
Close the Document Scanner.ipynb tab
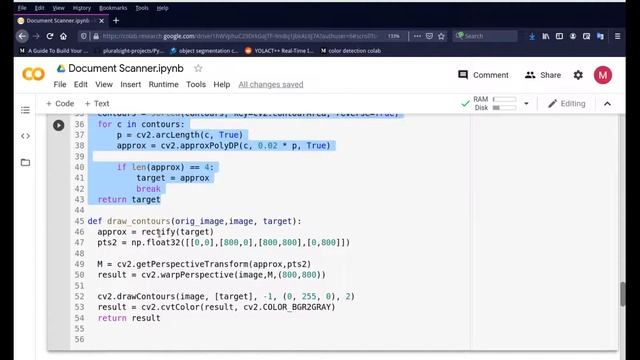pos(101,20)
